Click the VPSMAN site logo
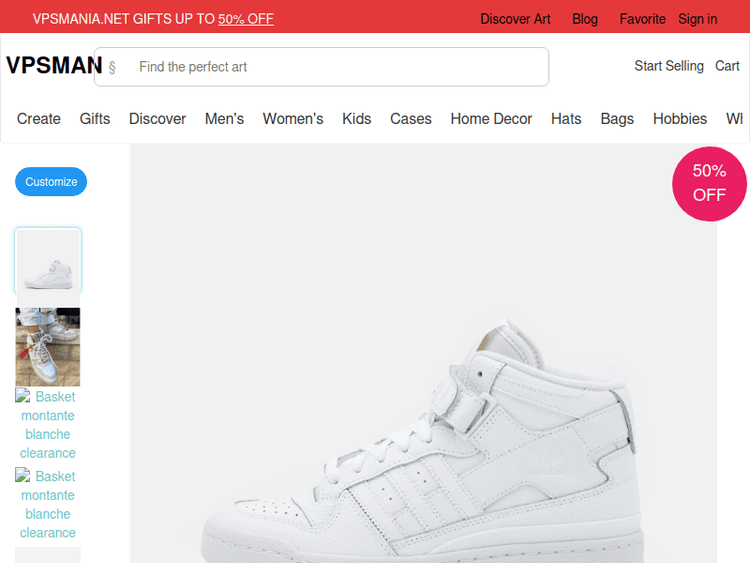 [54, 65]
